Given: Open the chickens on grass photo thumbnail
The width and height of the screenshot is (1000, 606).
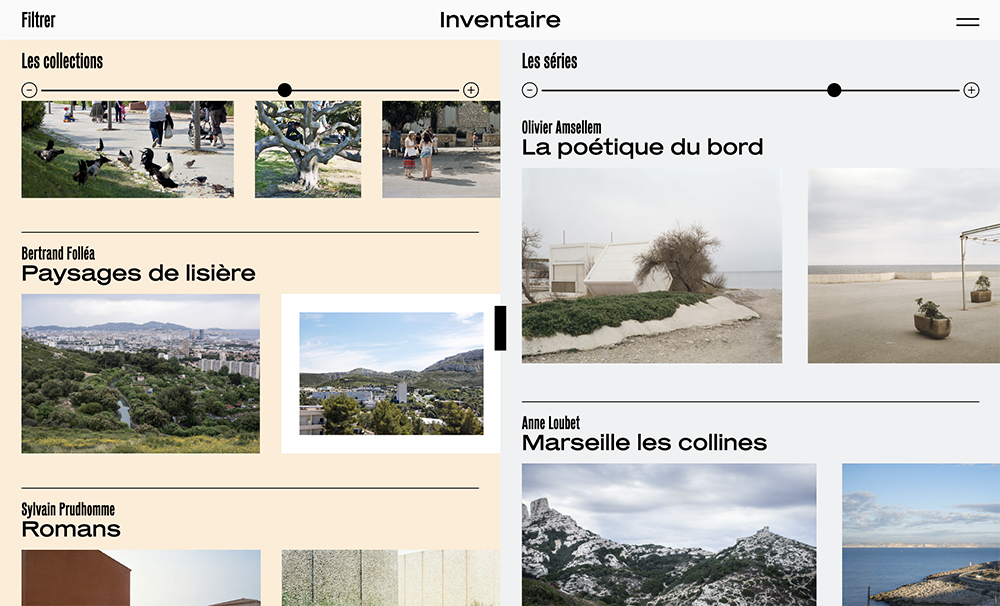Looking at the screenshot, I should (128, 149).
